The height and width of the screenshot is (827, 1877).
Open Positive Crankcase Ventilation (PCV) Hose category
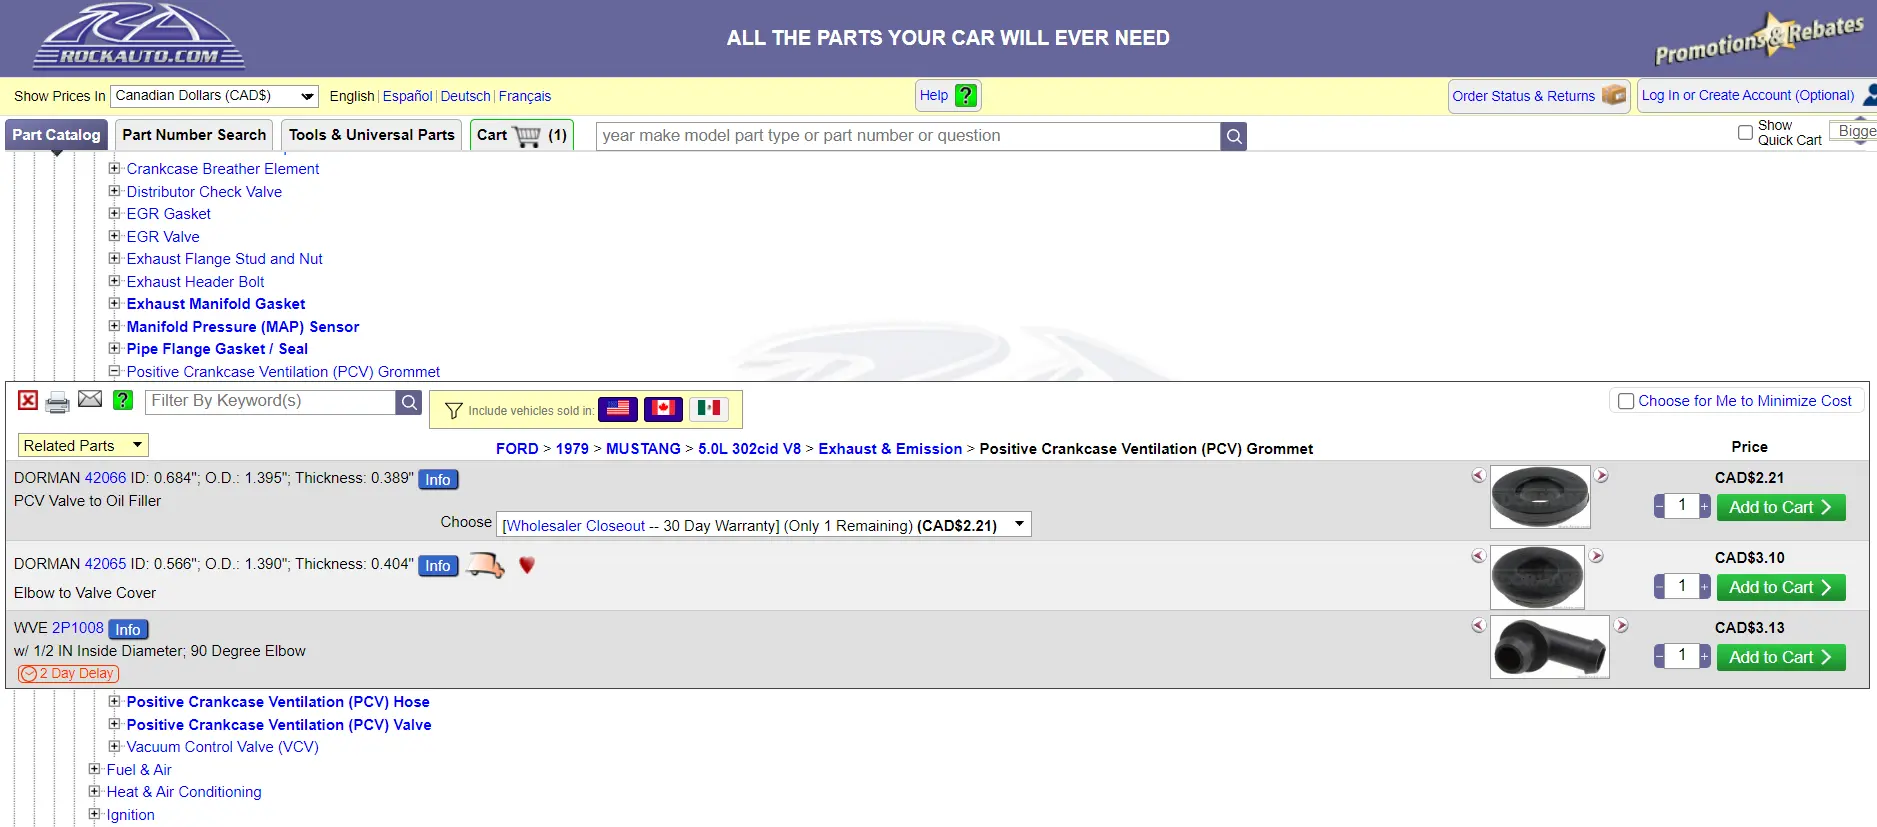pyautogui.click(x=278, y=702)
